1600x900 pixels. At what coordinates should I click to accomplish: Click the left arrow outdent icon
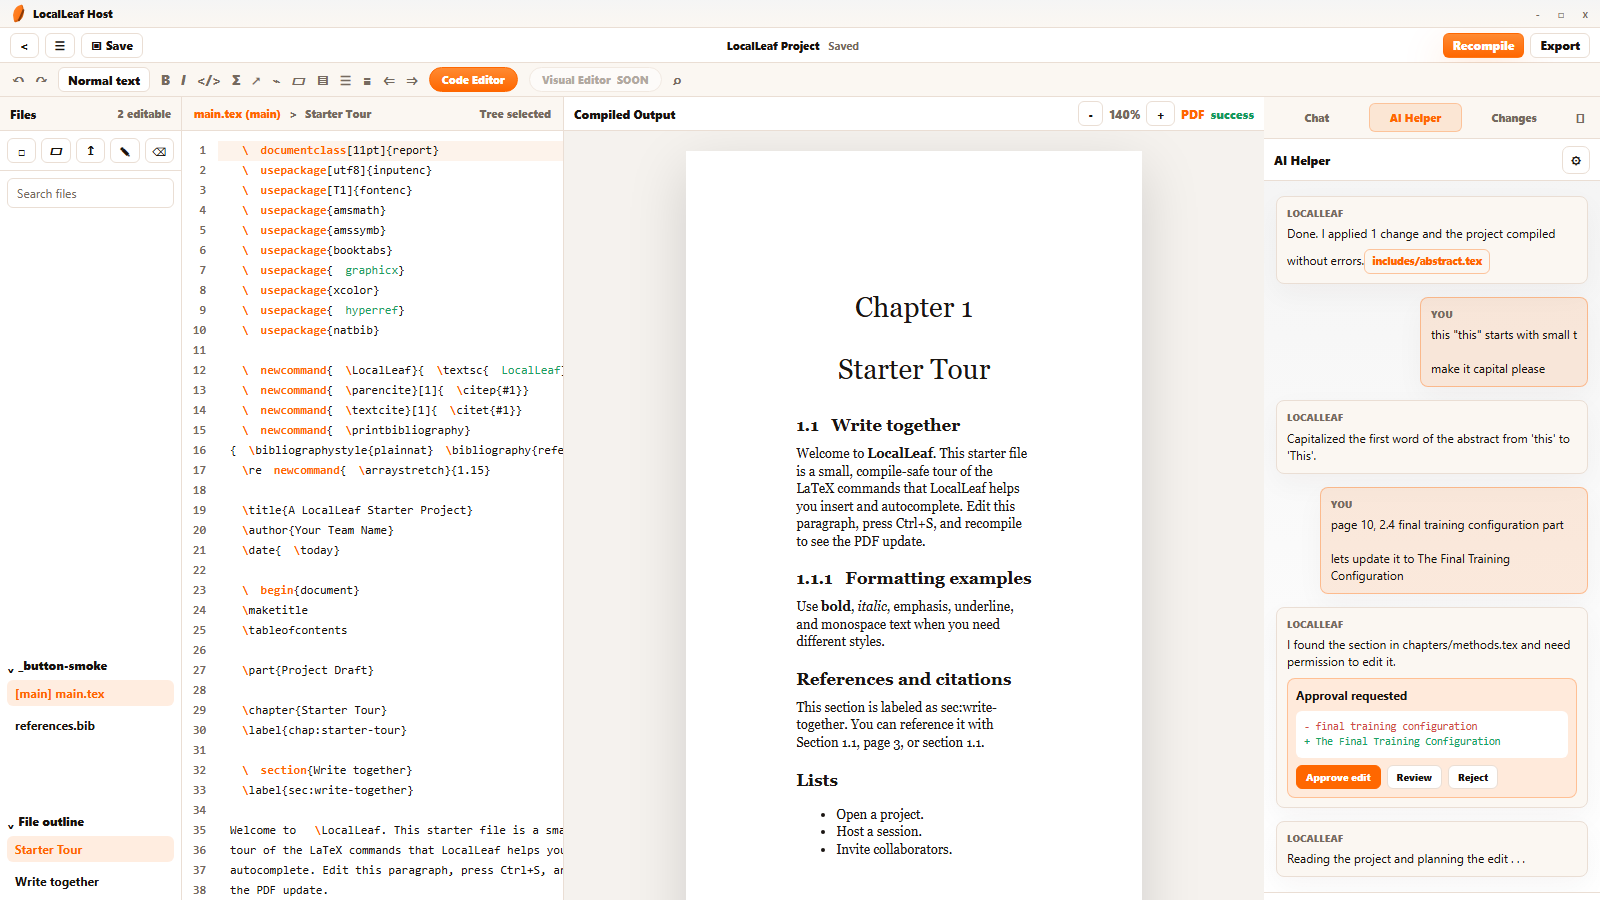click(x=389, y=80)
